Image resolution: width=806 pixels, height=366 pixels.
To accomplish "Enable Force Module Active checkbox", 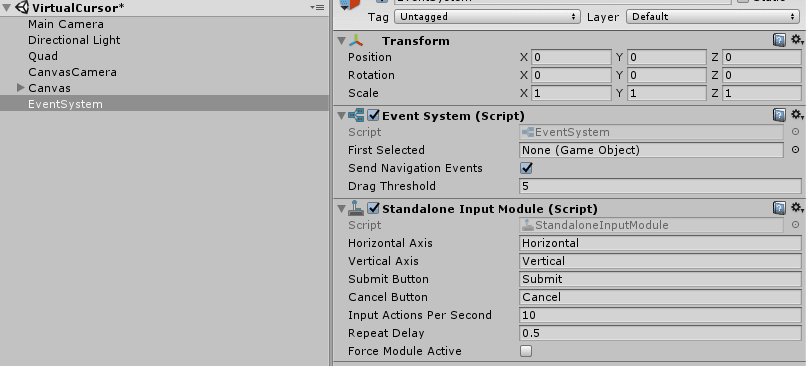I will click(526, 351).
